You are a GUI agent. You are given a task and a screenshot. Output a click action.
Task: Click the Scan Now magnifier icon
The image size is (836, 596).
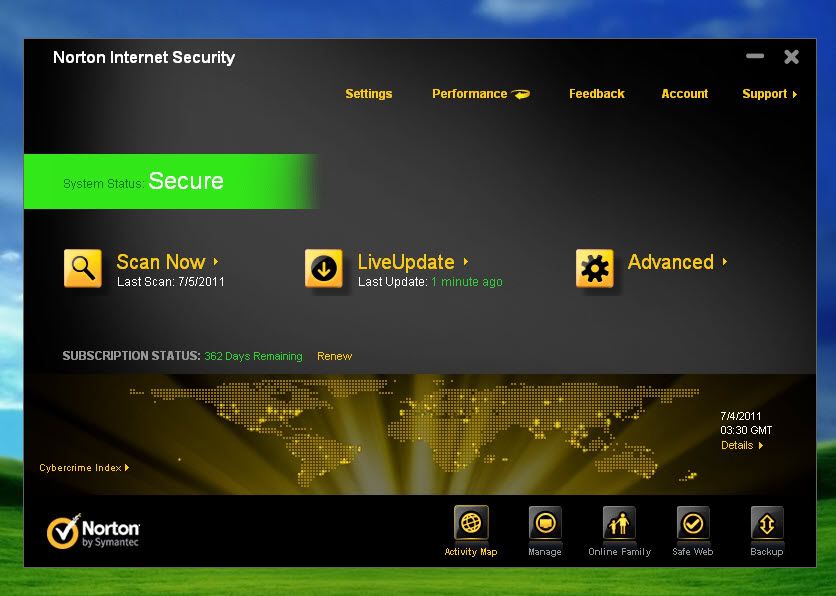[x=83, y=268]
